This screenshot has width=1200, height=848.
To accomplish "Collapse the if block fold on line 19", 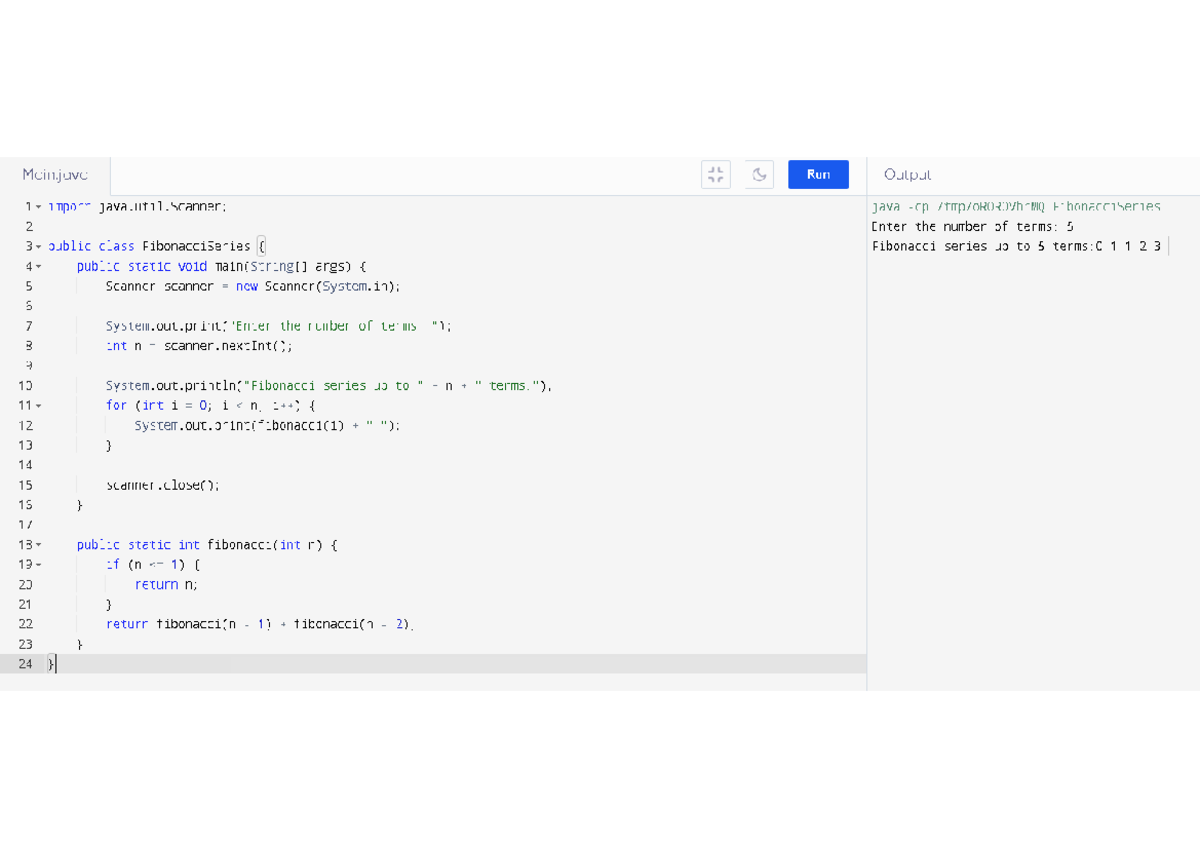I will tap(39, 565).
